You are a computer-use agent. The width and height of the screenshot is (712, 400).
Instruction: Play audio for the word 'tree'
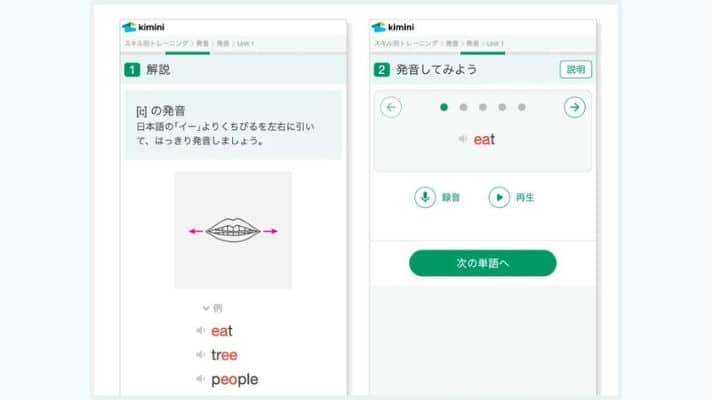[x=200, y=355]
